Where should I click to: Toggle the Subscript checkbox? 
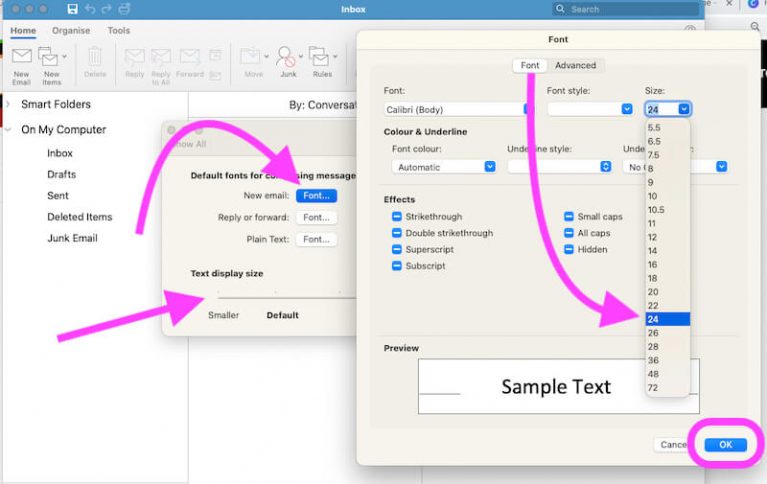[x=397, y=266]
